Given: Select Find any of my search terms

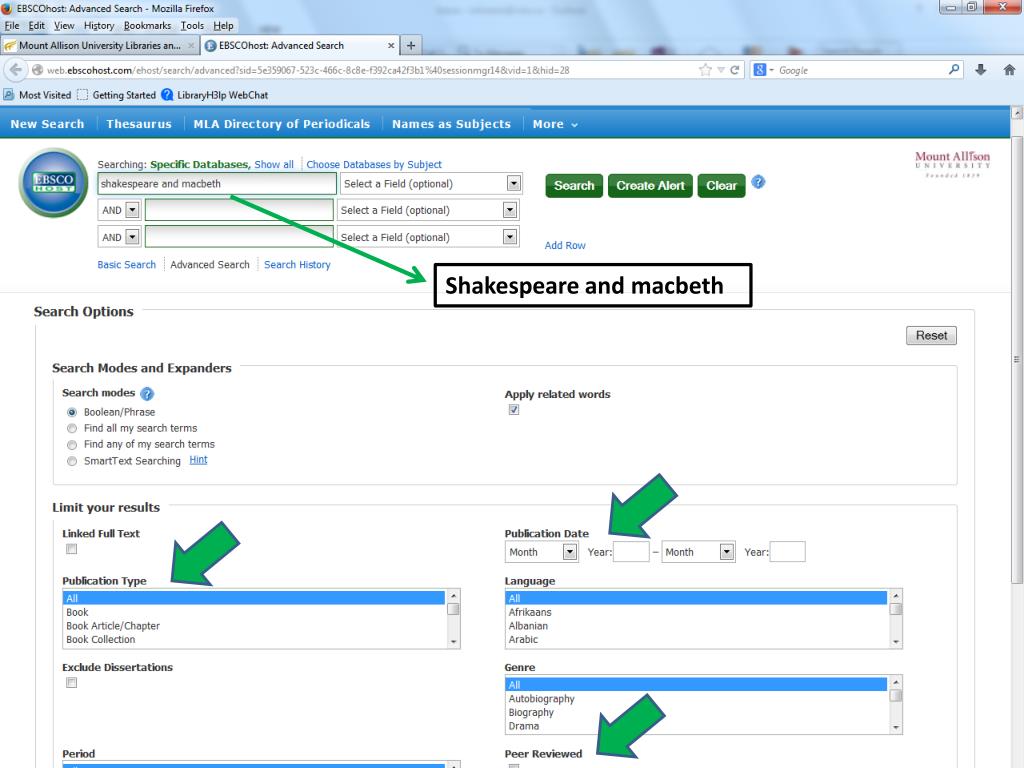Looking at the screenshot, I should [x=72, y=445].
